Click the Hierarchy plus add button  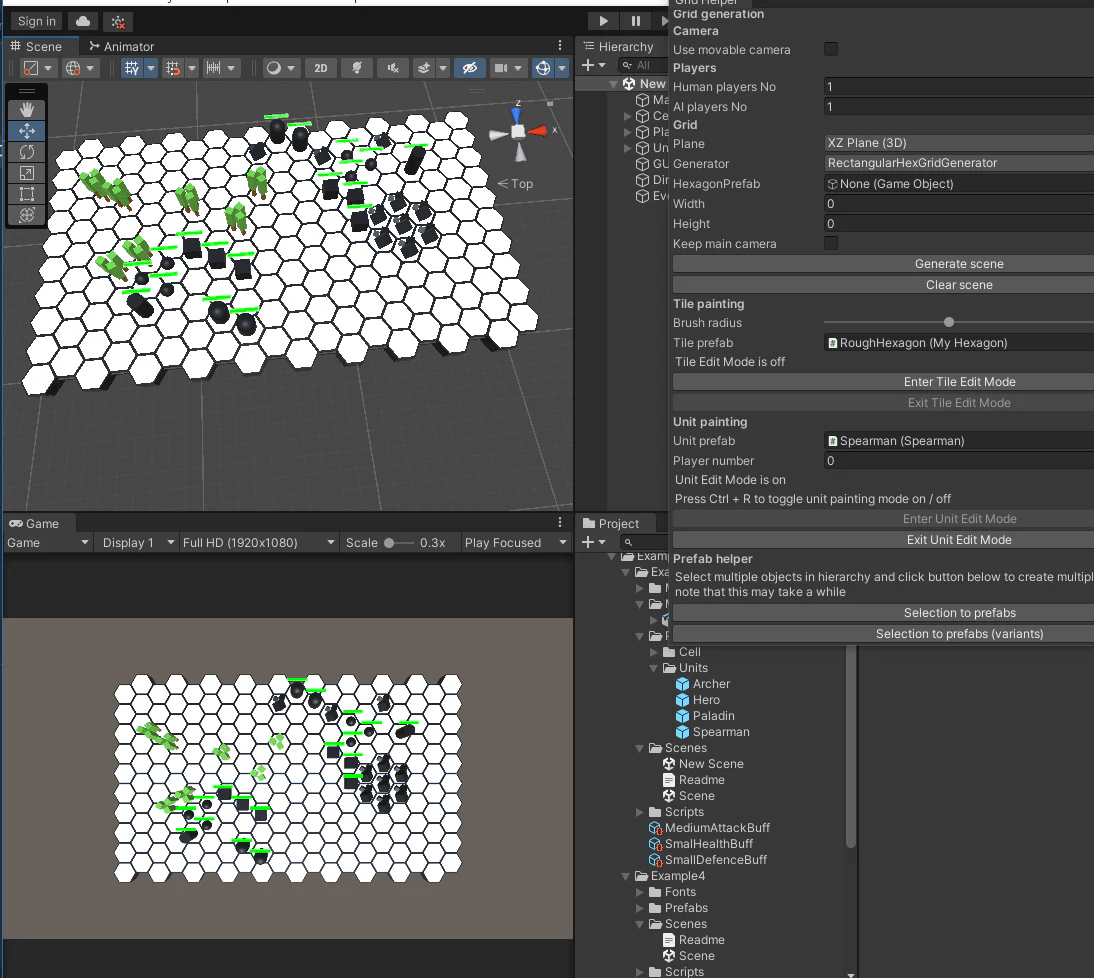pyautogui.click(x=587, y=65)
